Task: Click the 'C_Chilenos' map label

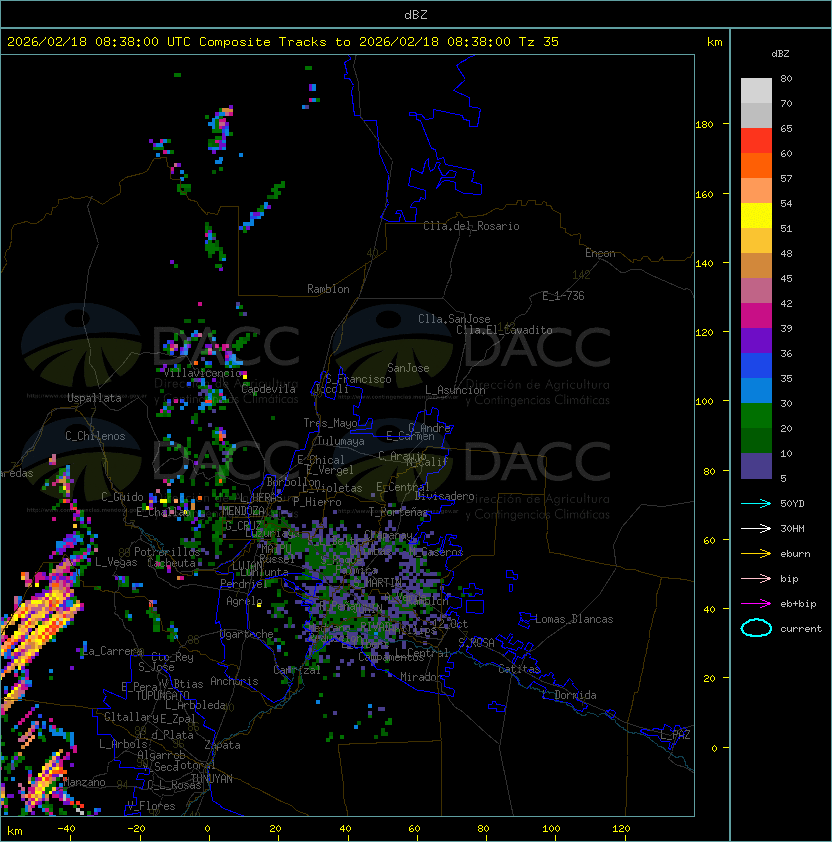Action: (95, 436)
